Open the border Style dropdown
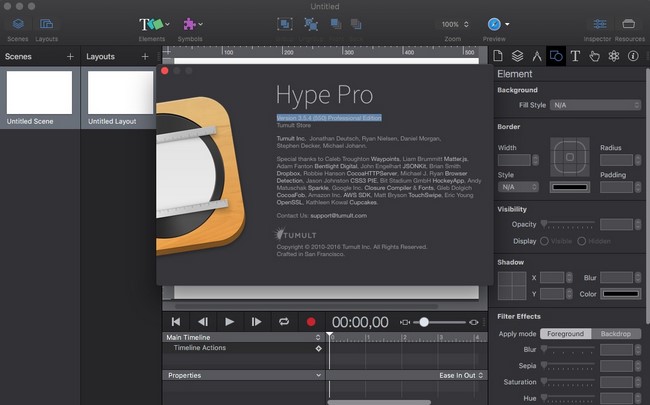 (518, 187)
